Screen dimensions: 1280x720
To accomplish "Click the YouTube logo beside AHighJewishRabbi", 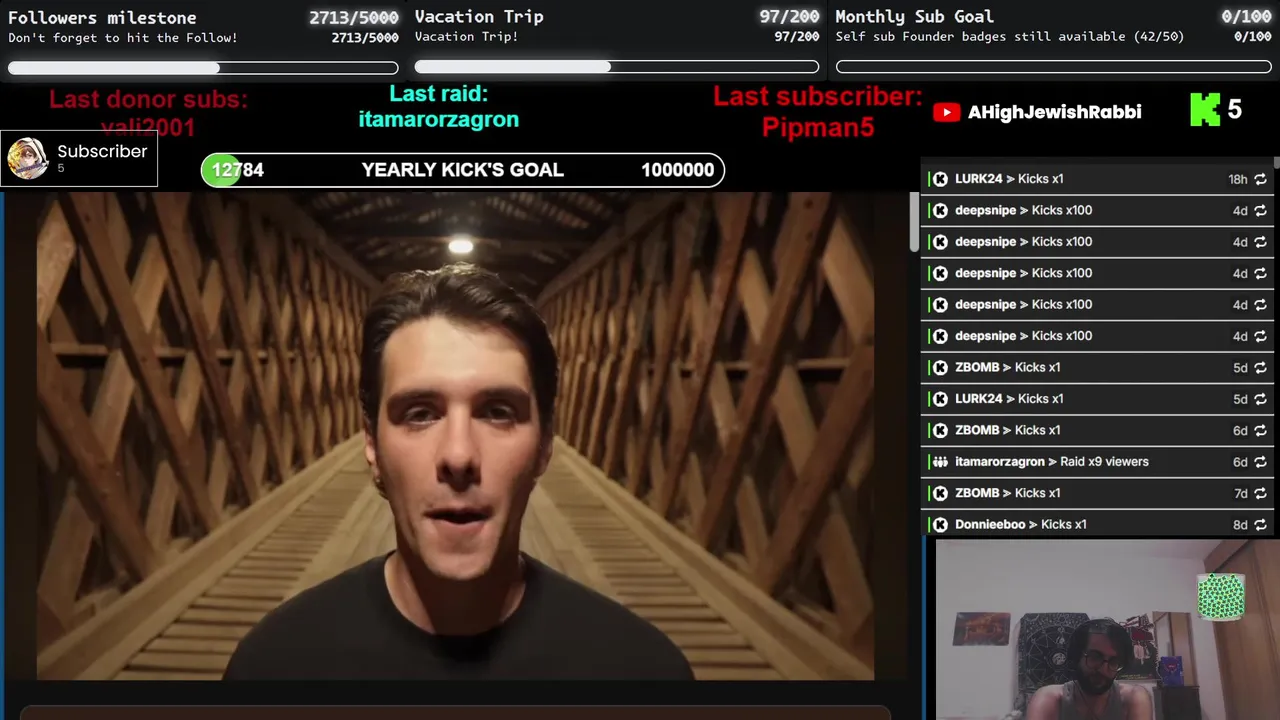I will point(946,112).
